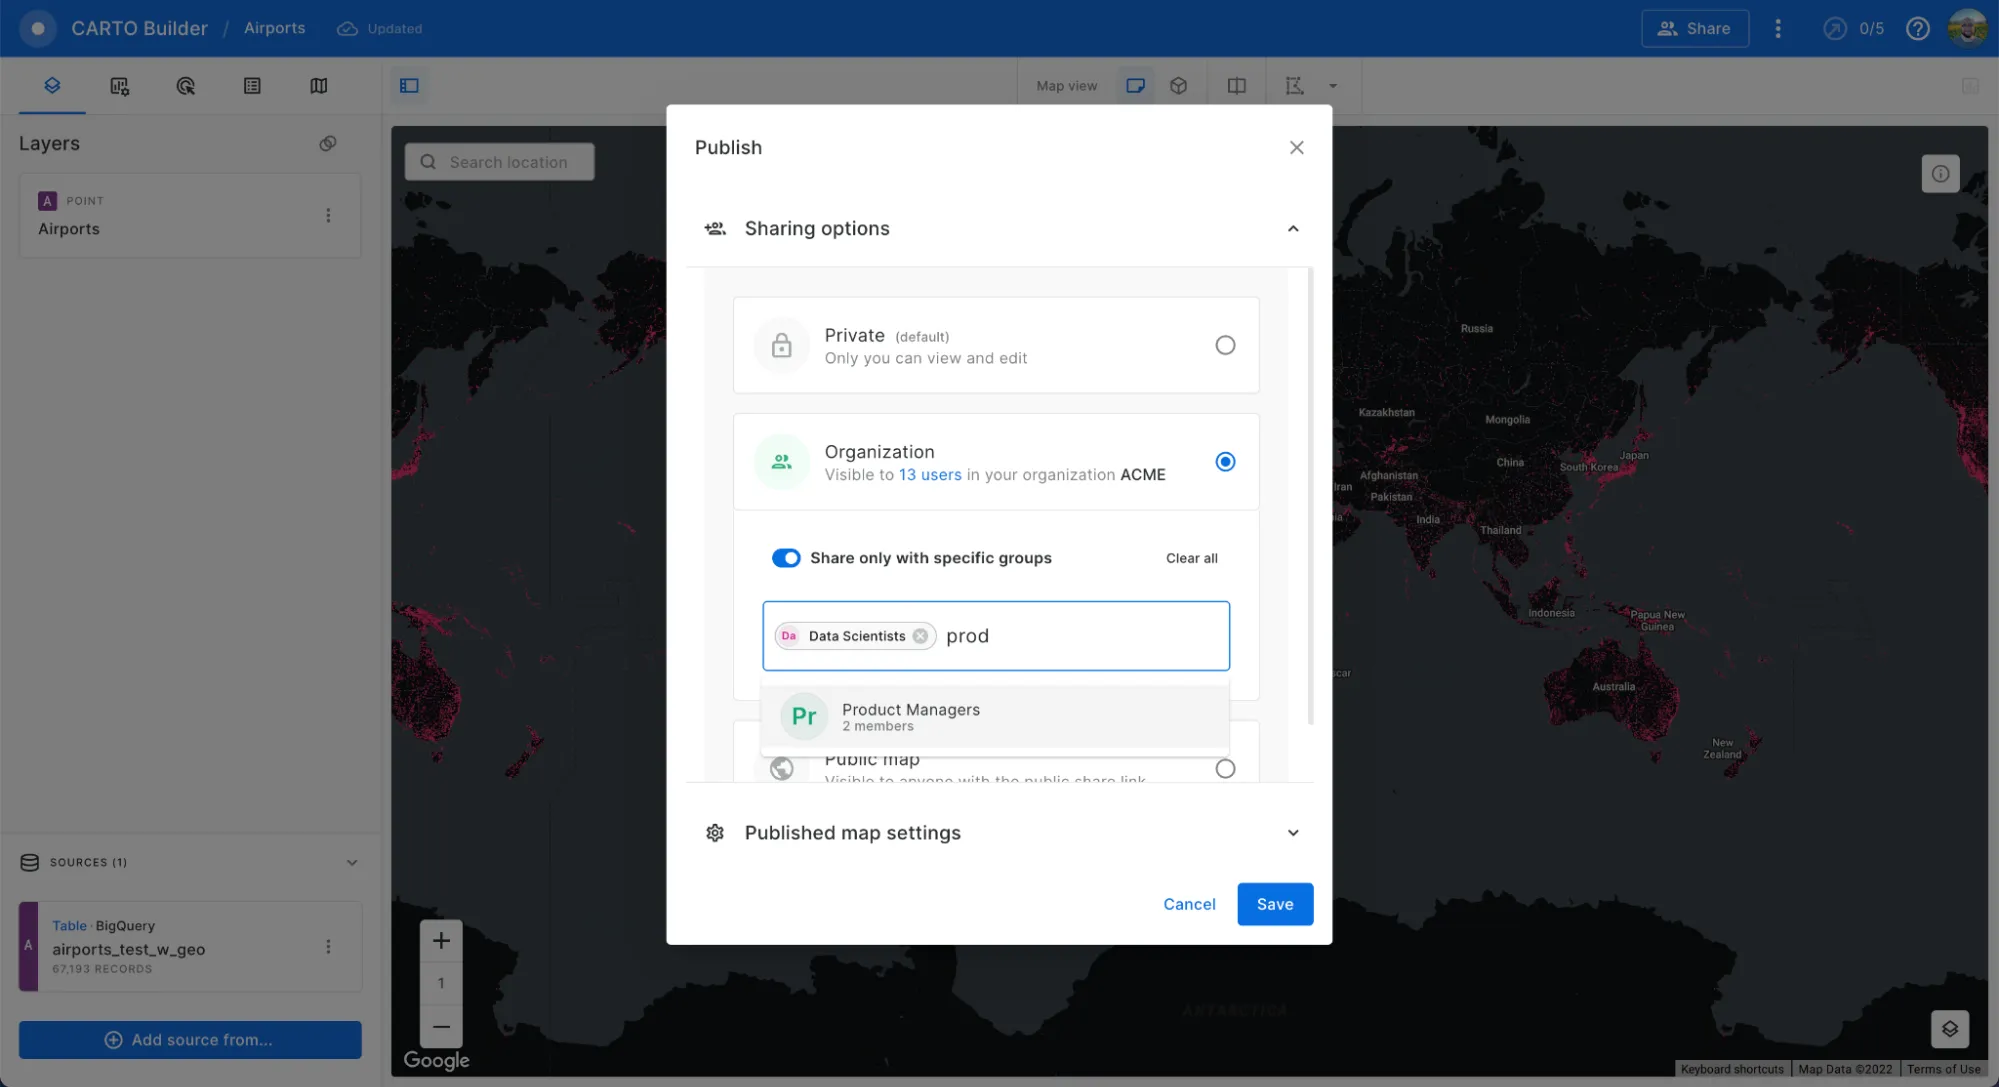Click the 13 users link
This screenshot has width=1999, height=1088.
(x=930, y=475)
